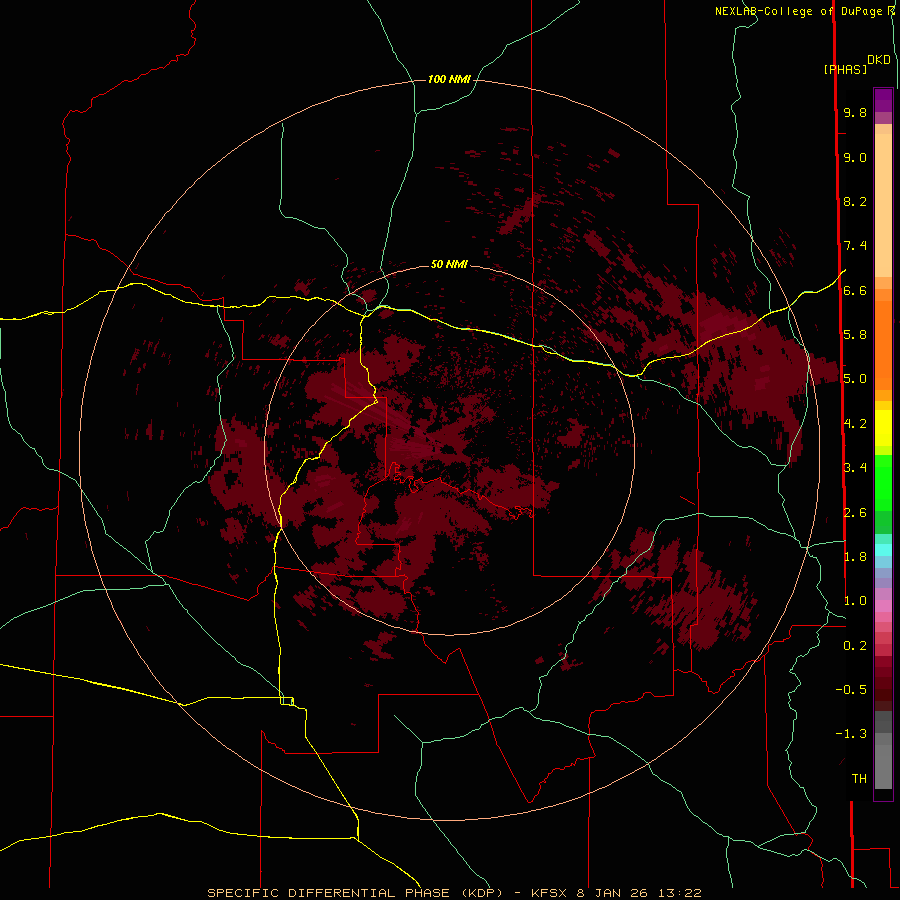900x900 pixels.
Task: Click the 1.0 value on the color scale
Action: point(855,601)
